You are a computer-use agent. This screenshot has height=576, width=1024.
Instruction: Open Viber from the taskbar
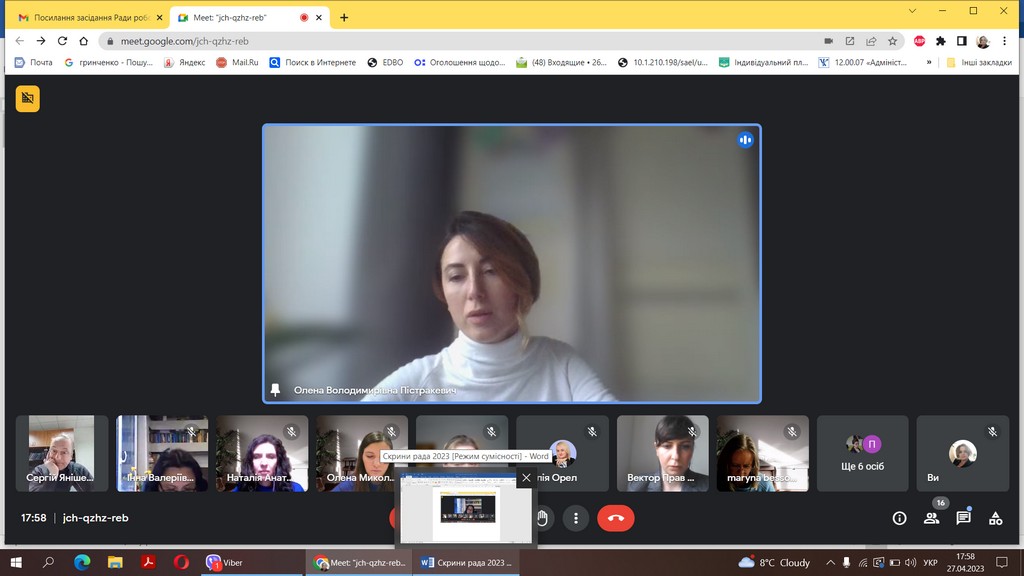point(224,563)
